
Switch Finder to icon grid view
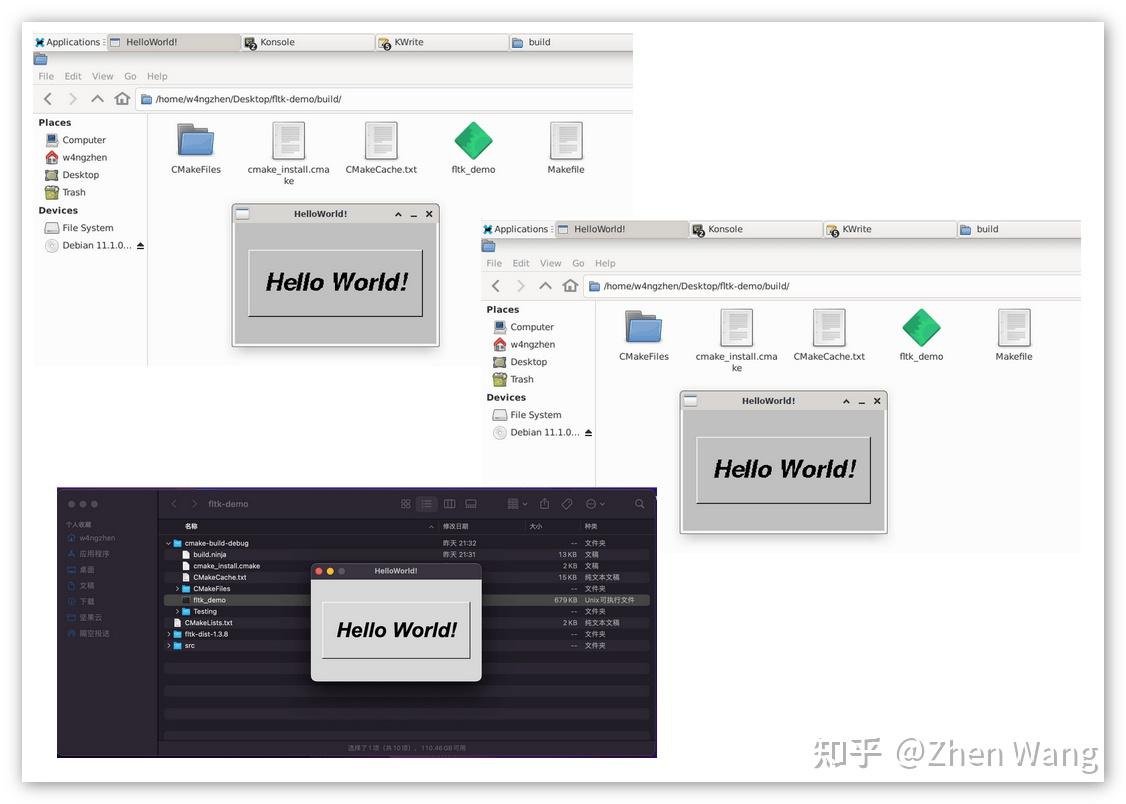pyautogui.click(x=406, y=503)
